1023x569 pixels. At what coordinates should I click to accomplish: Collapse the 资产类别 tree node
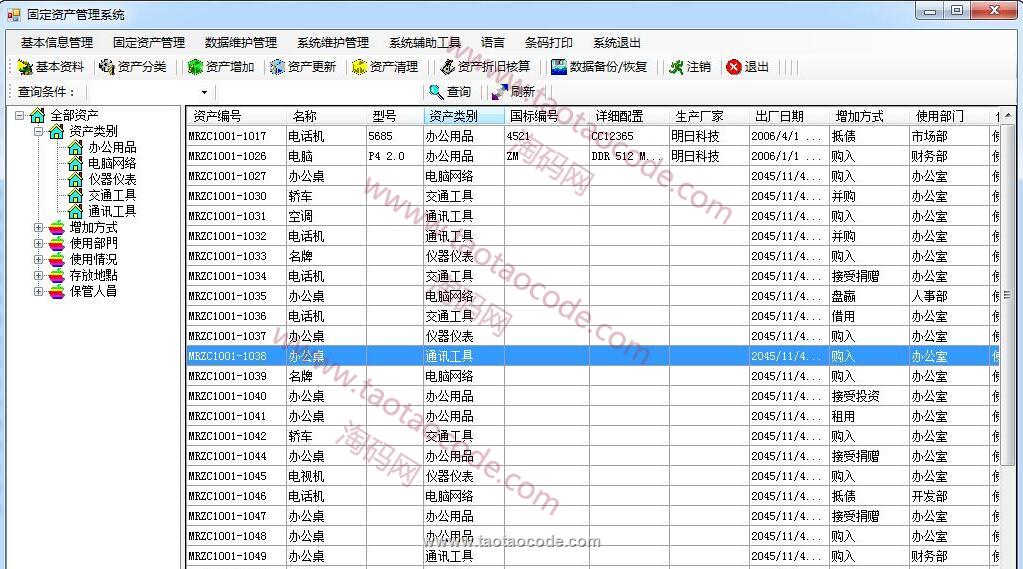(39, 131)
